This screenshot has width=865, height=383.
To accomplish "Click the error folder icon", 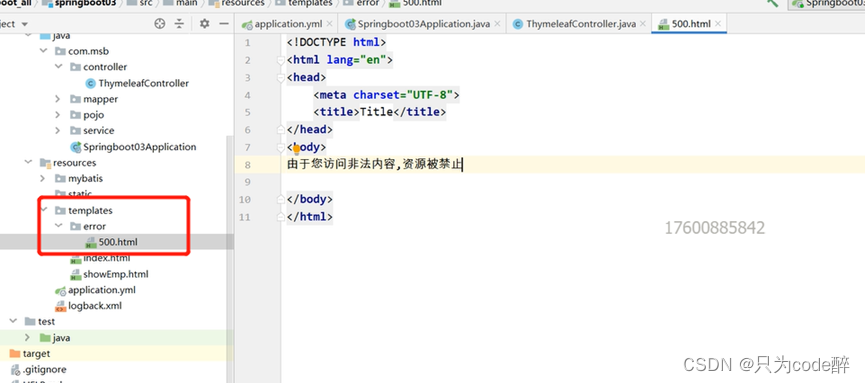I will (76, 226).
